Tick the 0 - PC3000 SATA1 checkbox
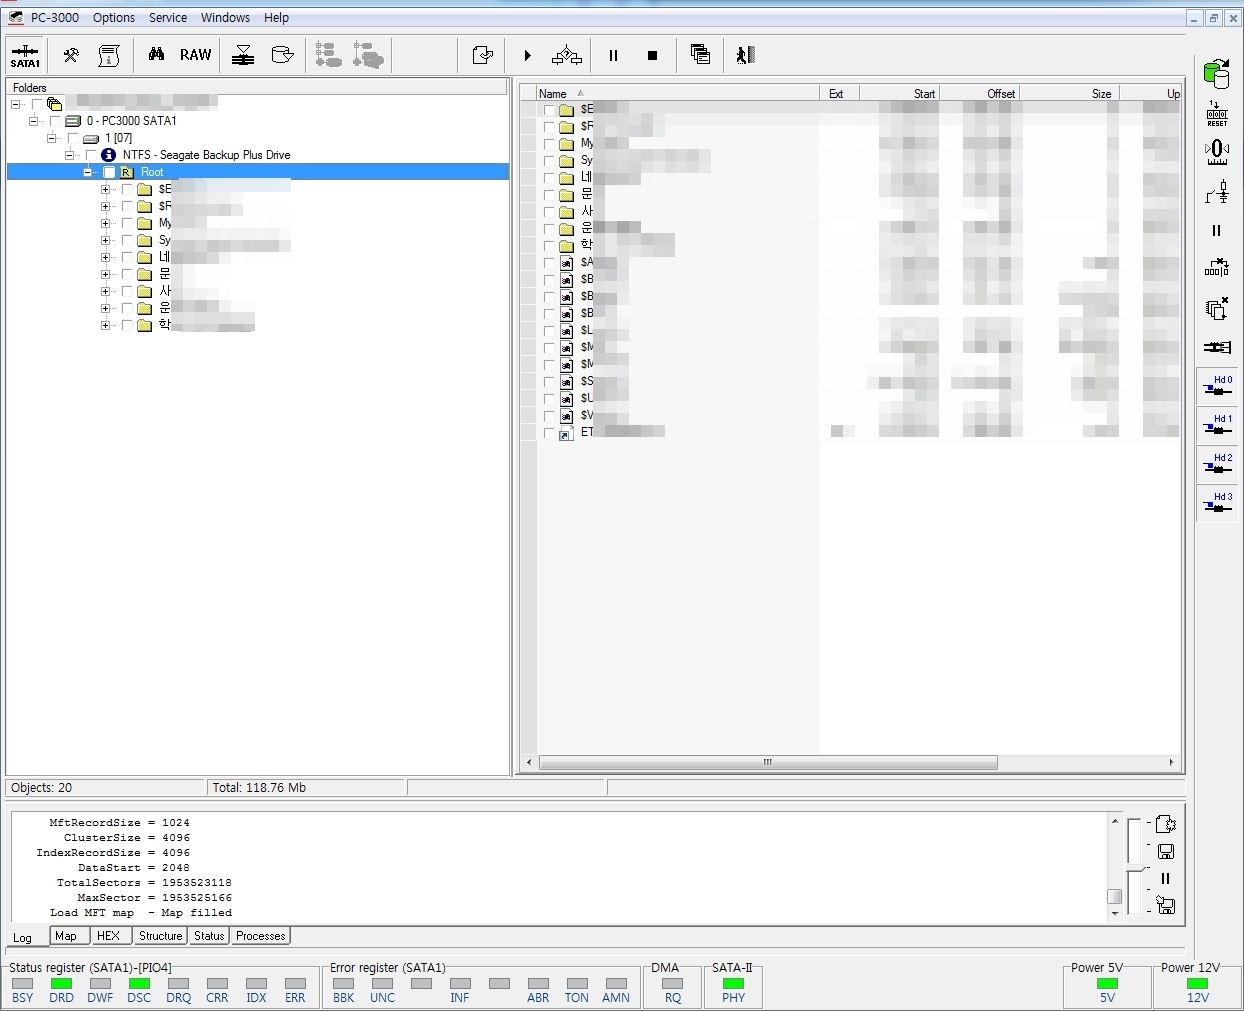The width and height of the screenshot is (1244, 1011). (55, 121)
